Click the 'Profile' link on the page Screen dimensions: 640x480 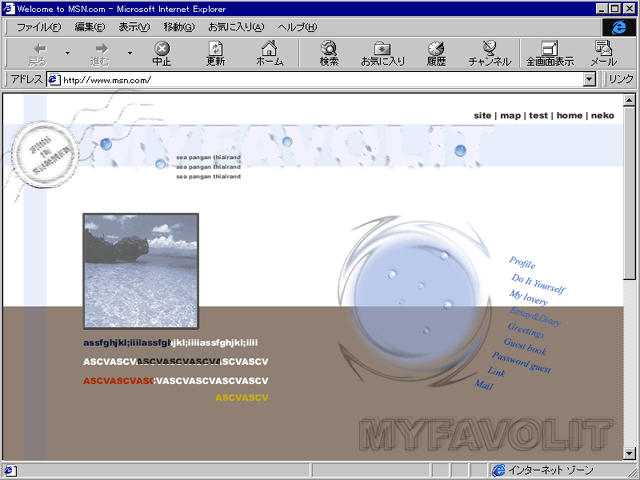pos(522,263)
